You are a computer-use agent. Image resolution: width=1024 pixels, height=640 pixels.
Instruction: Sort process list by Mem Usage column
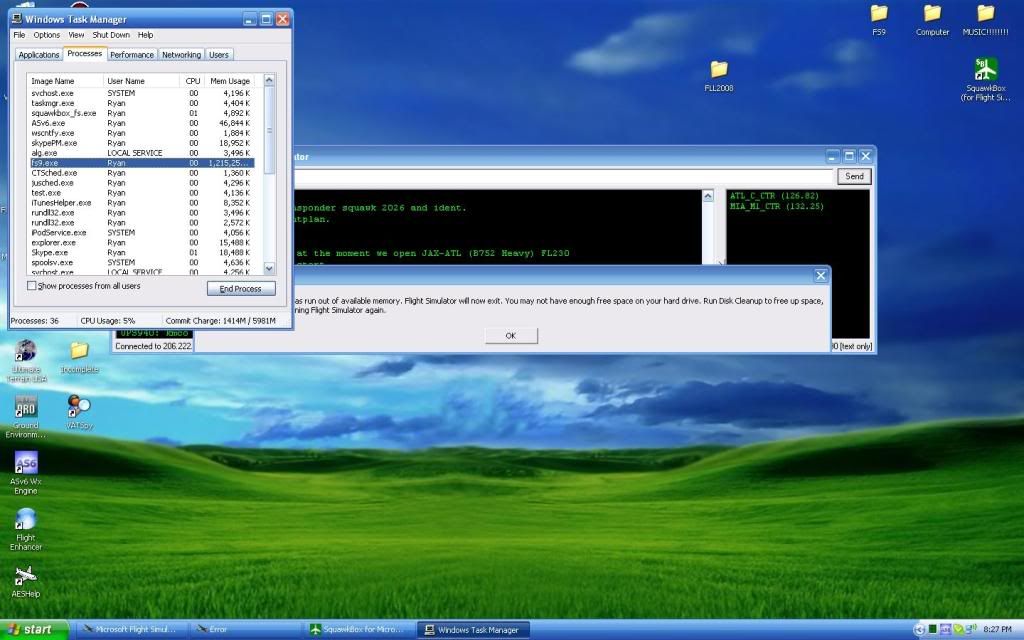pos(229,81)
